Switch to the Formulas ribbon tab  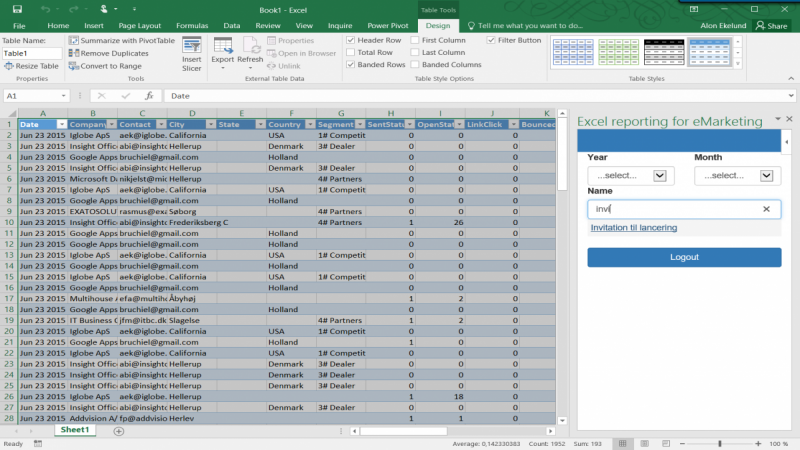coord(192,26)
